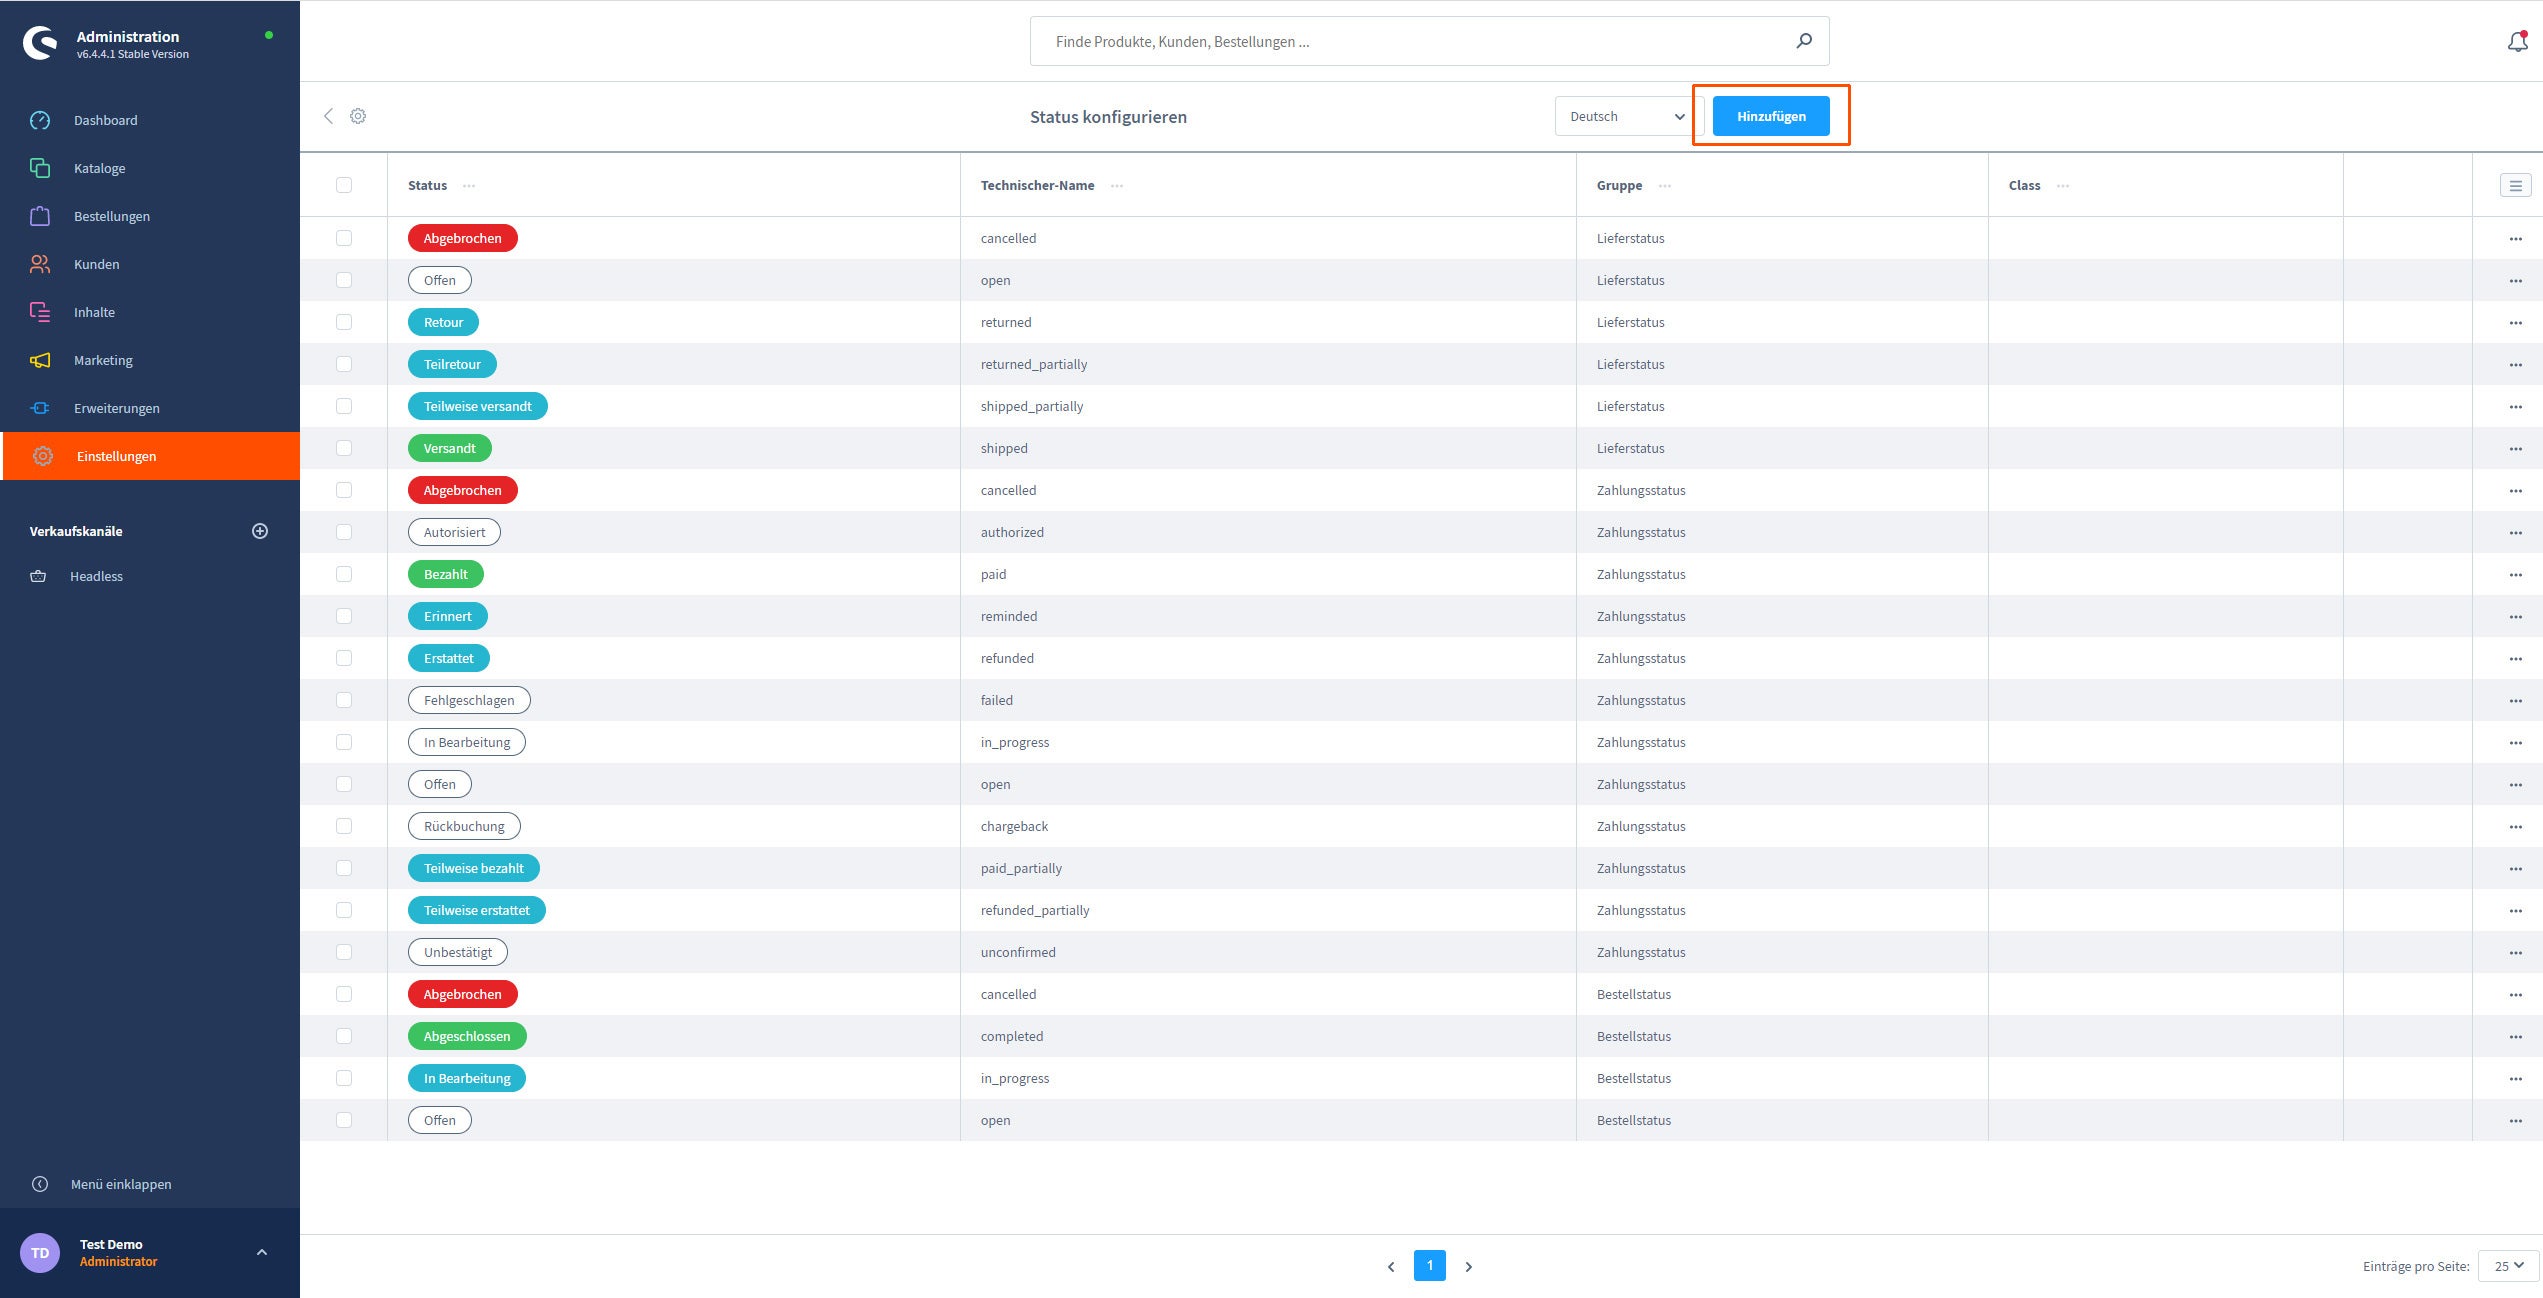Screen dimensions: 2543x1298
Task: Check the Versandt row checkbox
Action: tap(344, 448)
